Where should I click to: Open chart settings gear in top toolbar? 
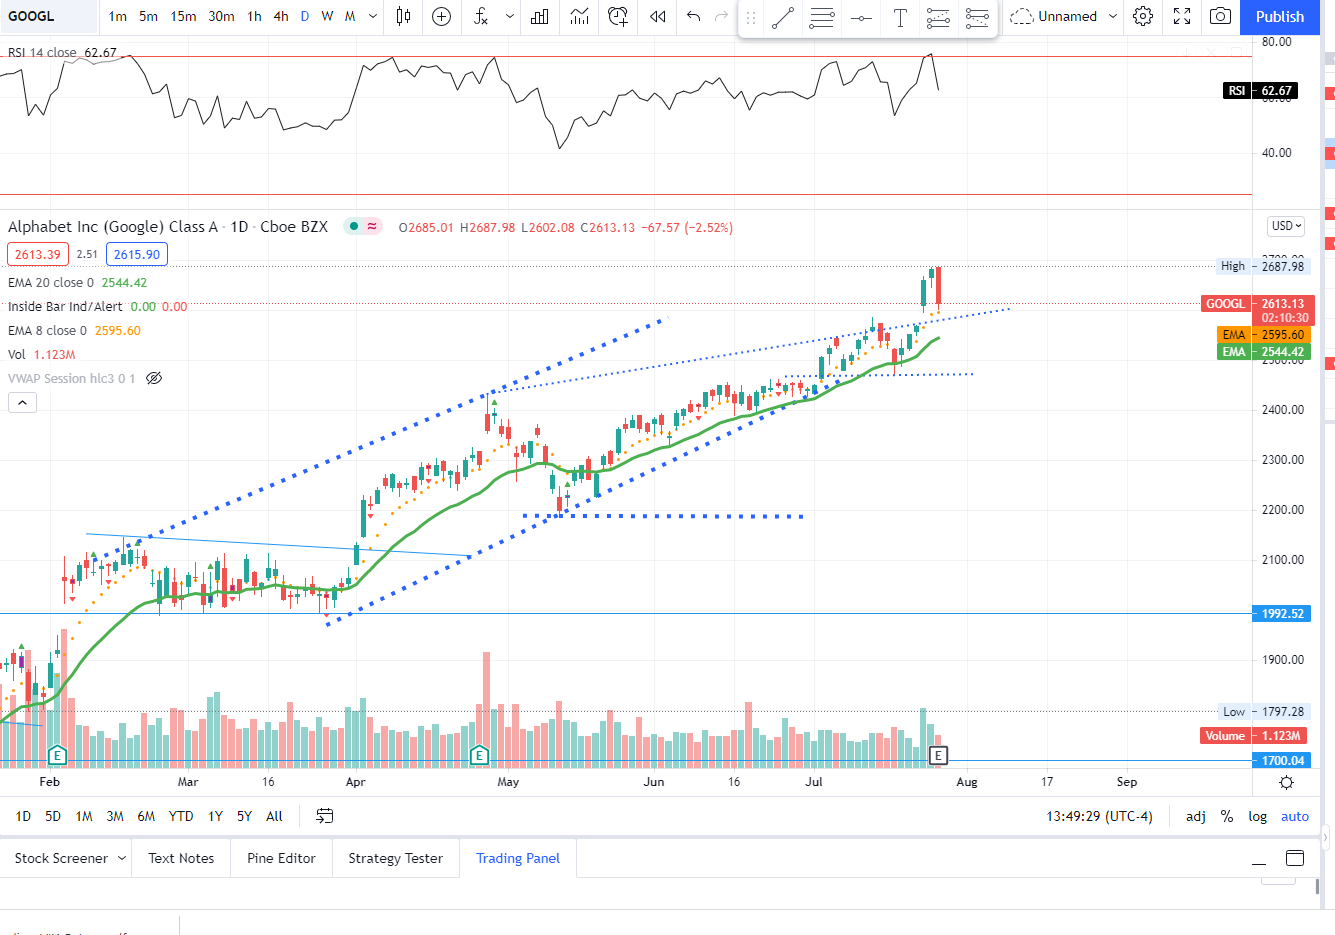pos(1143,16)
